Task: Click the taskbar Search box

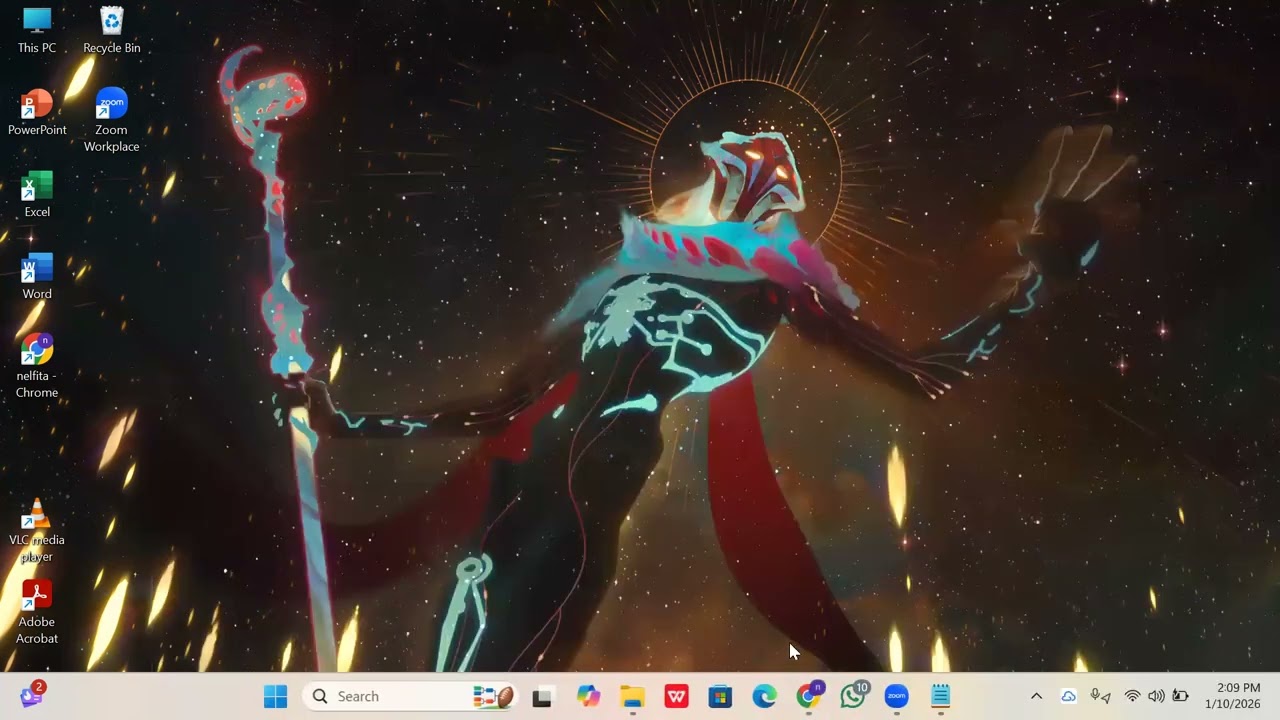Action: click(412, 696)
